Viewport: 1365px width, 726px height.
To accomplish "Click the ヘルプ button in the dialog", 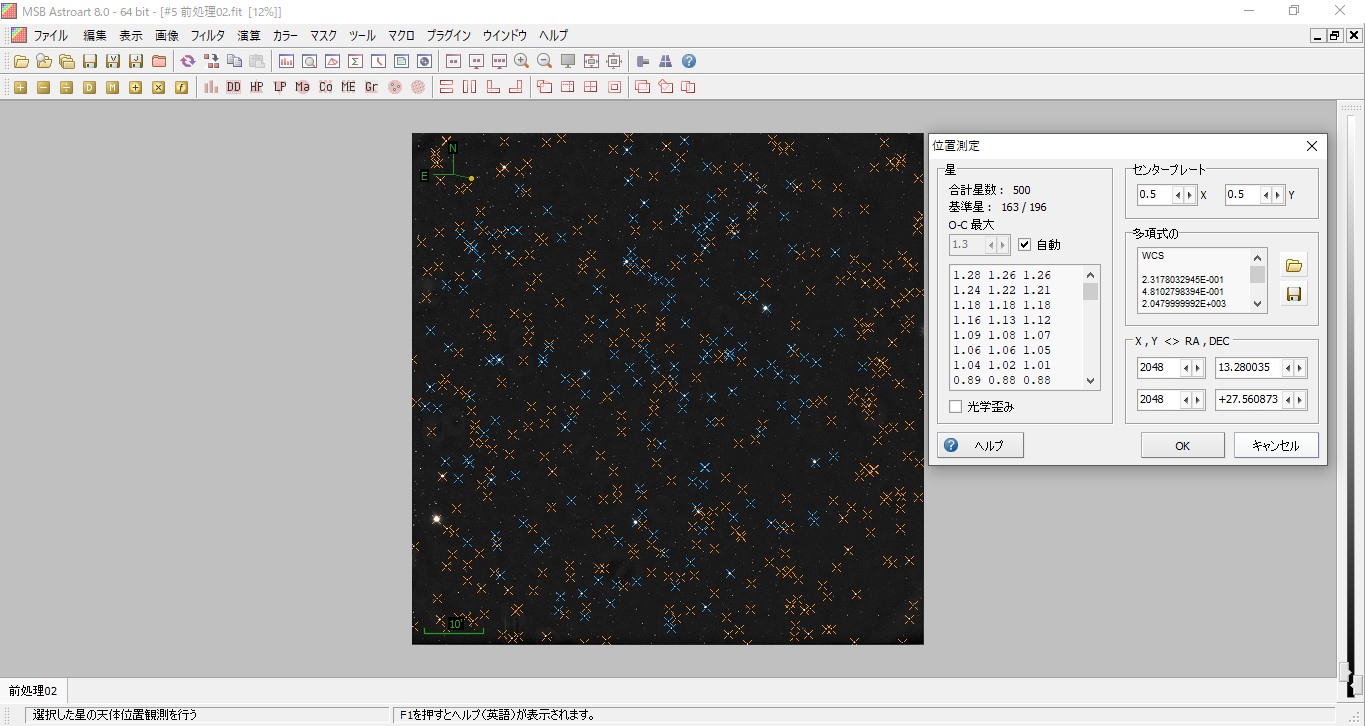I will click(980, 446).
